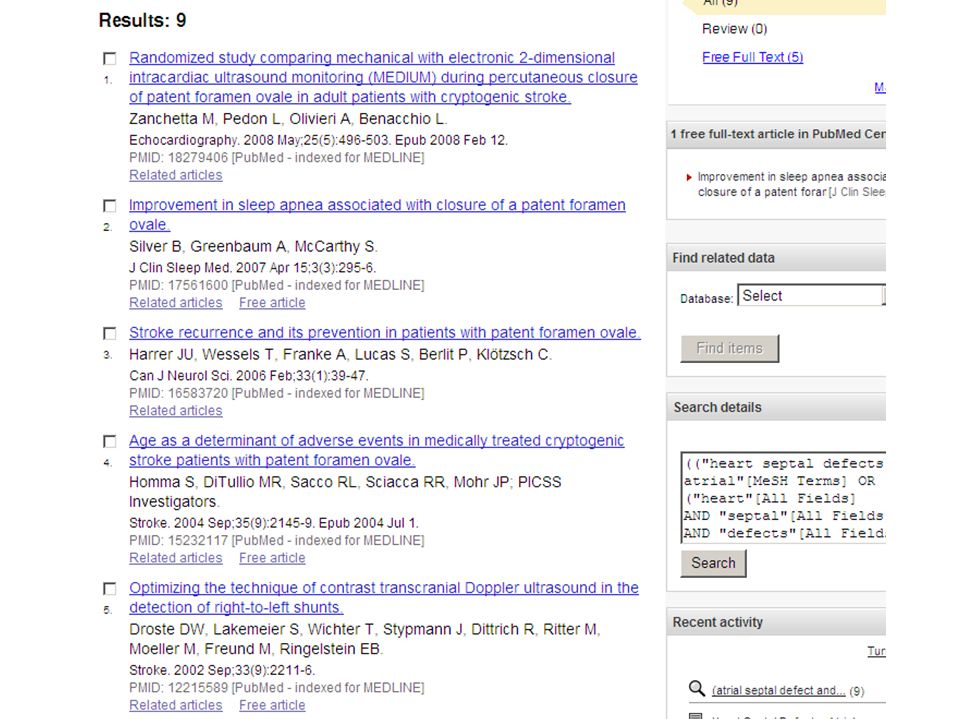Open Free article for PMID 17561600

click(x=272, y=302)
